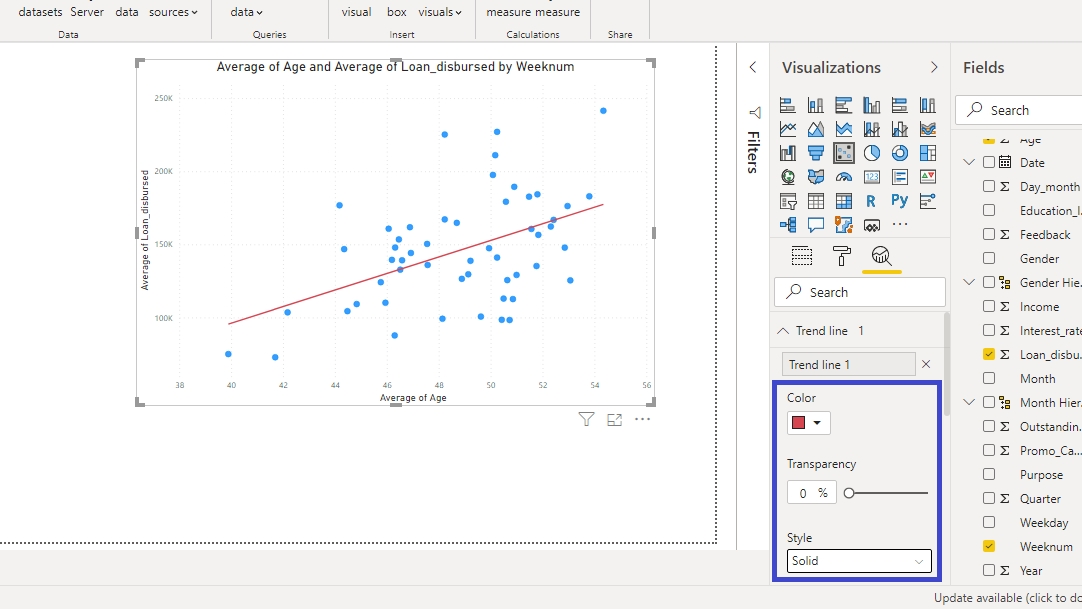Open the chart's More options menu

coord(643,420)
